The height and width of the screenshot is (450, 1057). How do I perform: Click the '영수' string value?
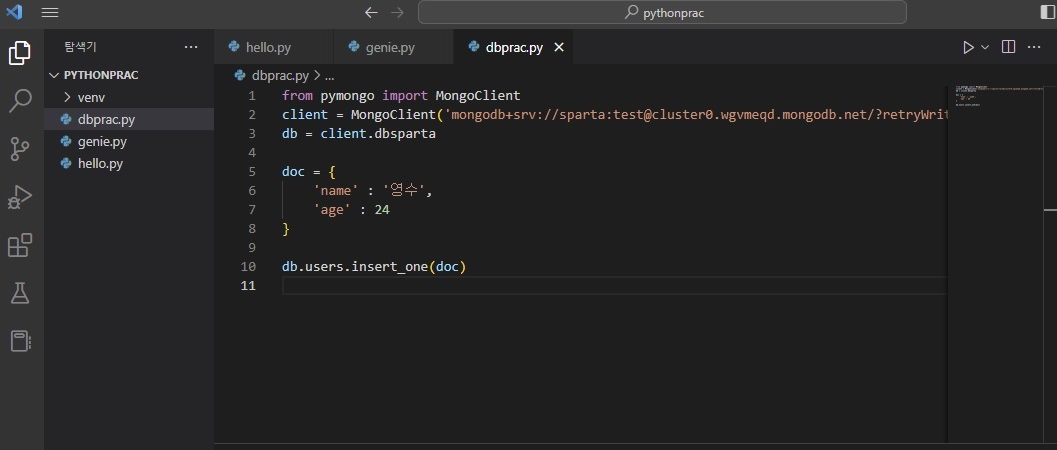(402, 191)
